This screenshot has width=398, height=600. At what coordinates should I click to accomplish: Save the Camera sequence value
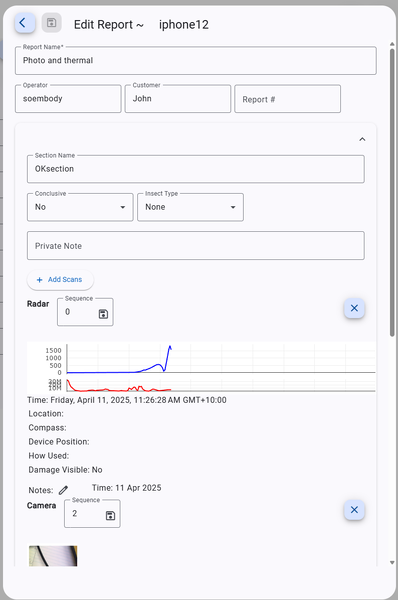click(110, 516)
